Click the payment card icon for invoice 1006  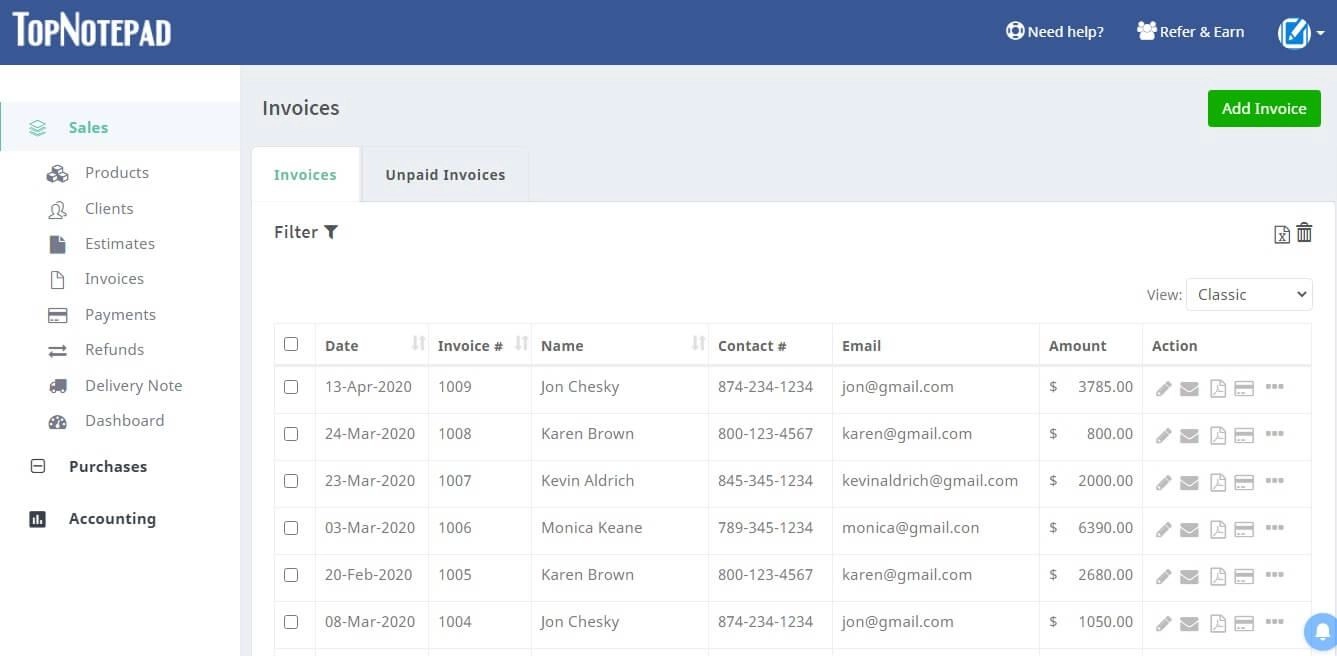[x=1244, y=529]
